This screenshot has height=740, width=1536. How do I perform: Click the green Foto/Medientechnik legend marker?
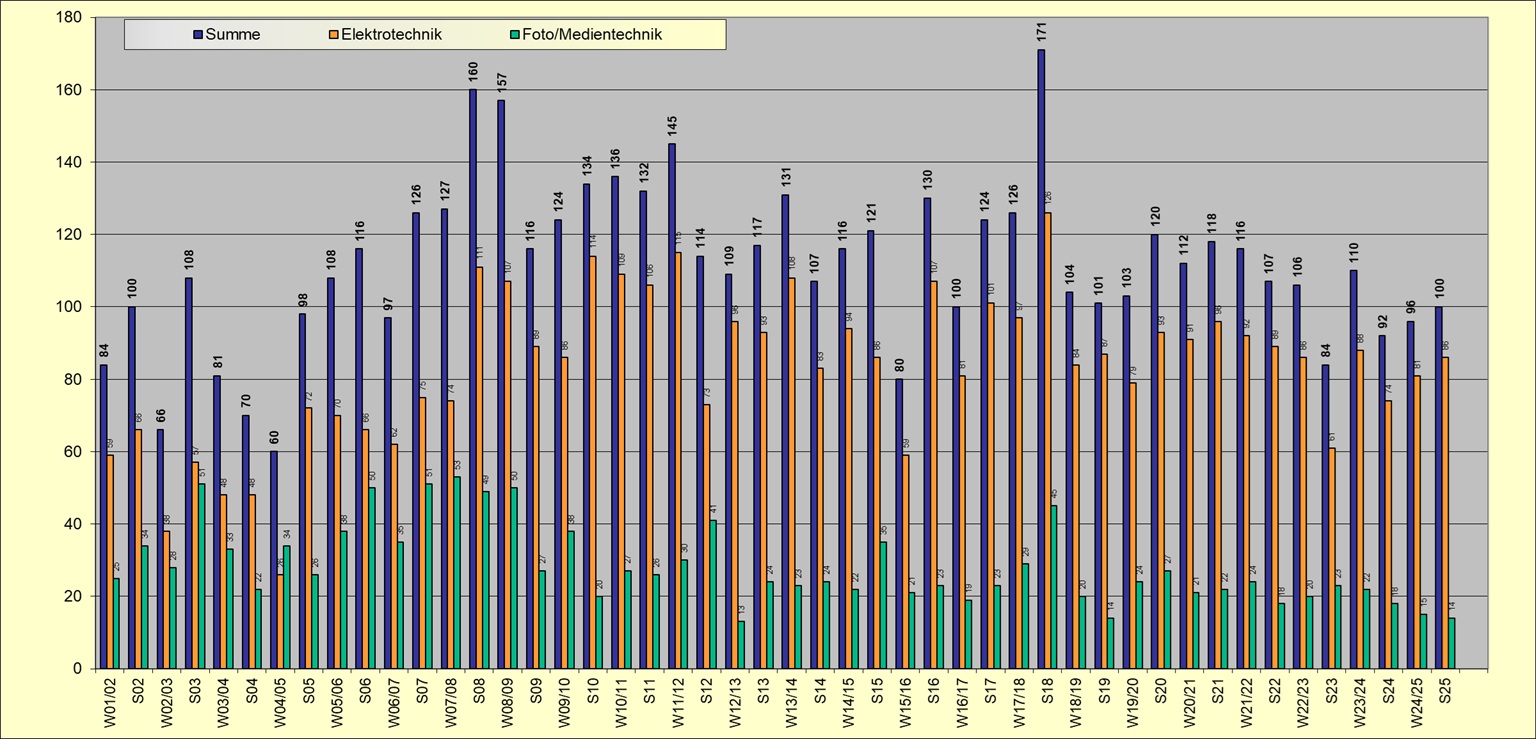pyautogui.click(x=514, y=35)
